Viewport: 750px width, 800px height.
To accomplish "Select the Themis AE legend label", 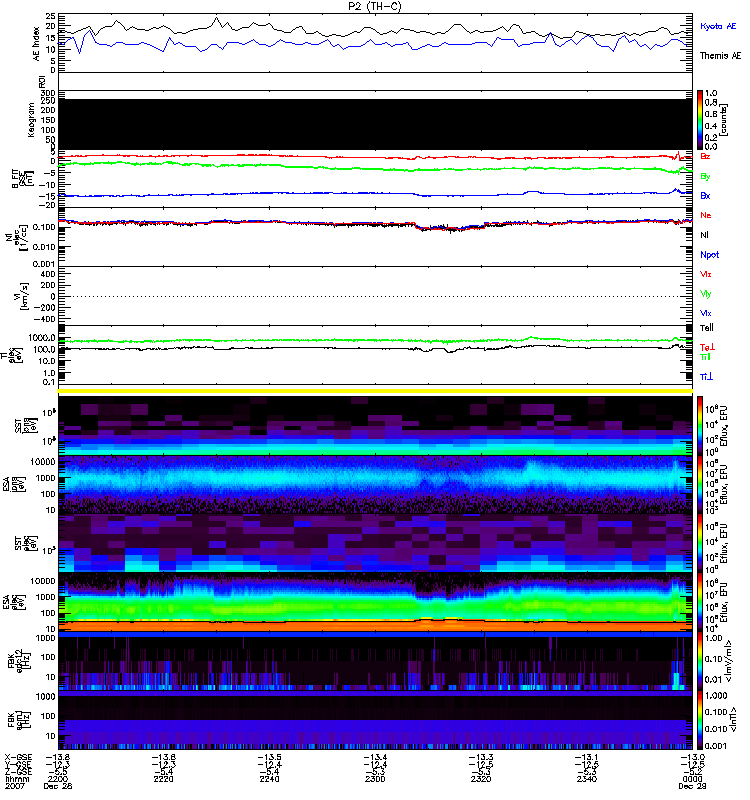I will (720, 56).
